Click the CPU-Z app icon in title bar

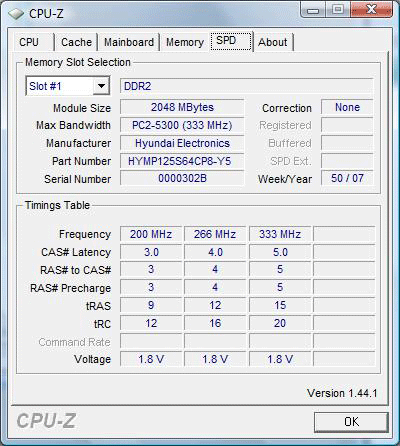point(16,14)
